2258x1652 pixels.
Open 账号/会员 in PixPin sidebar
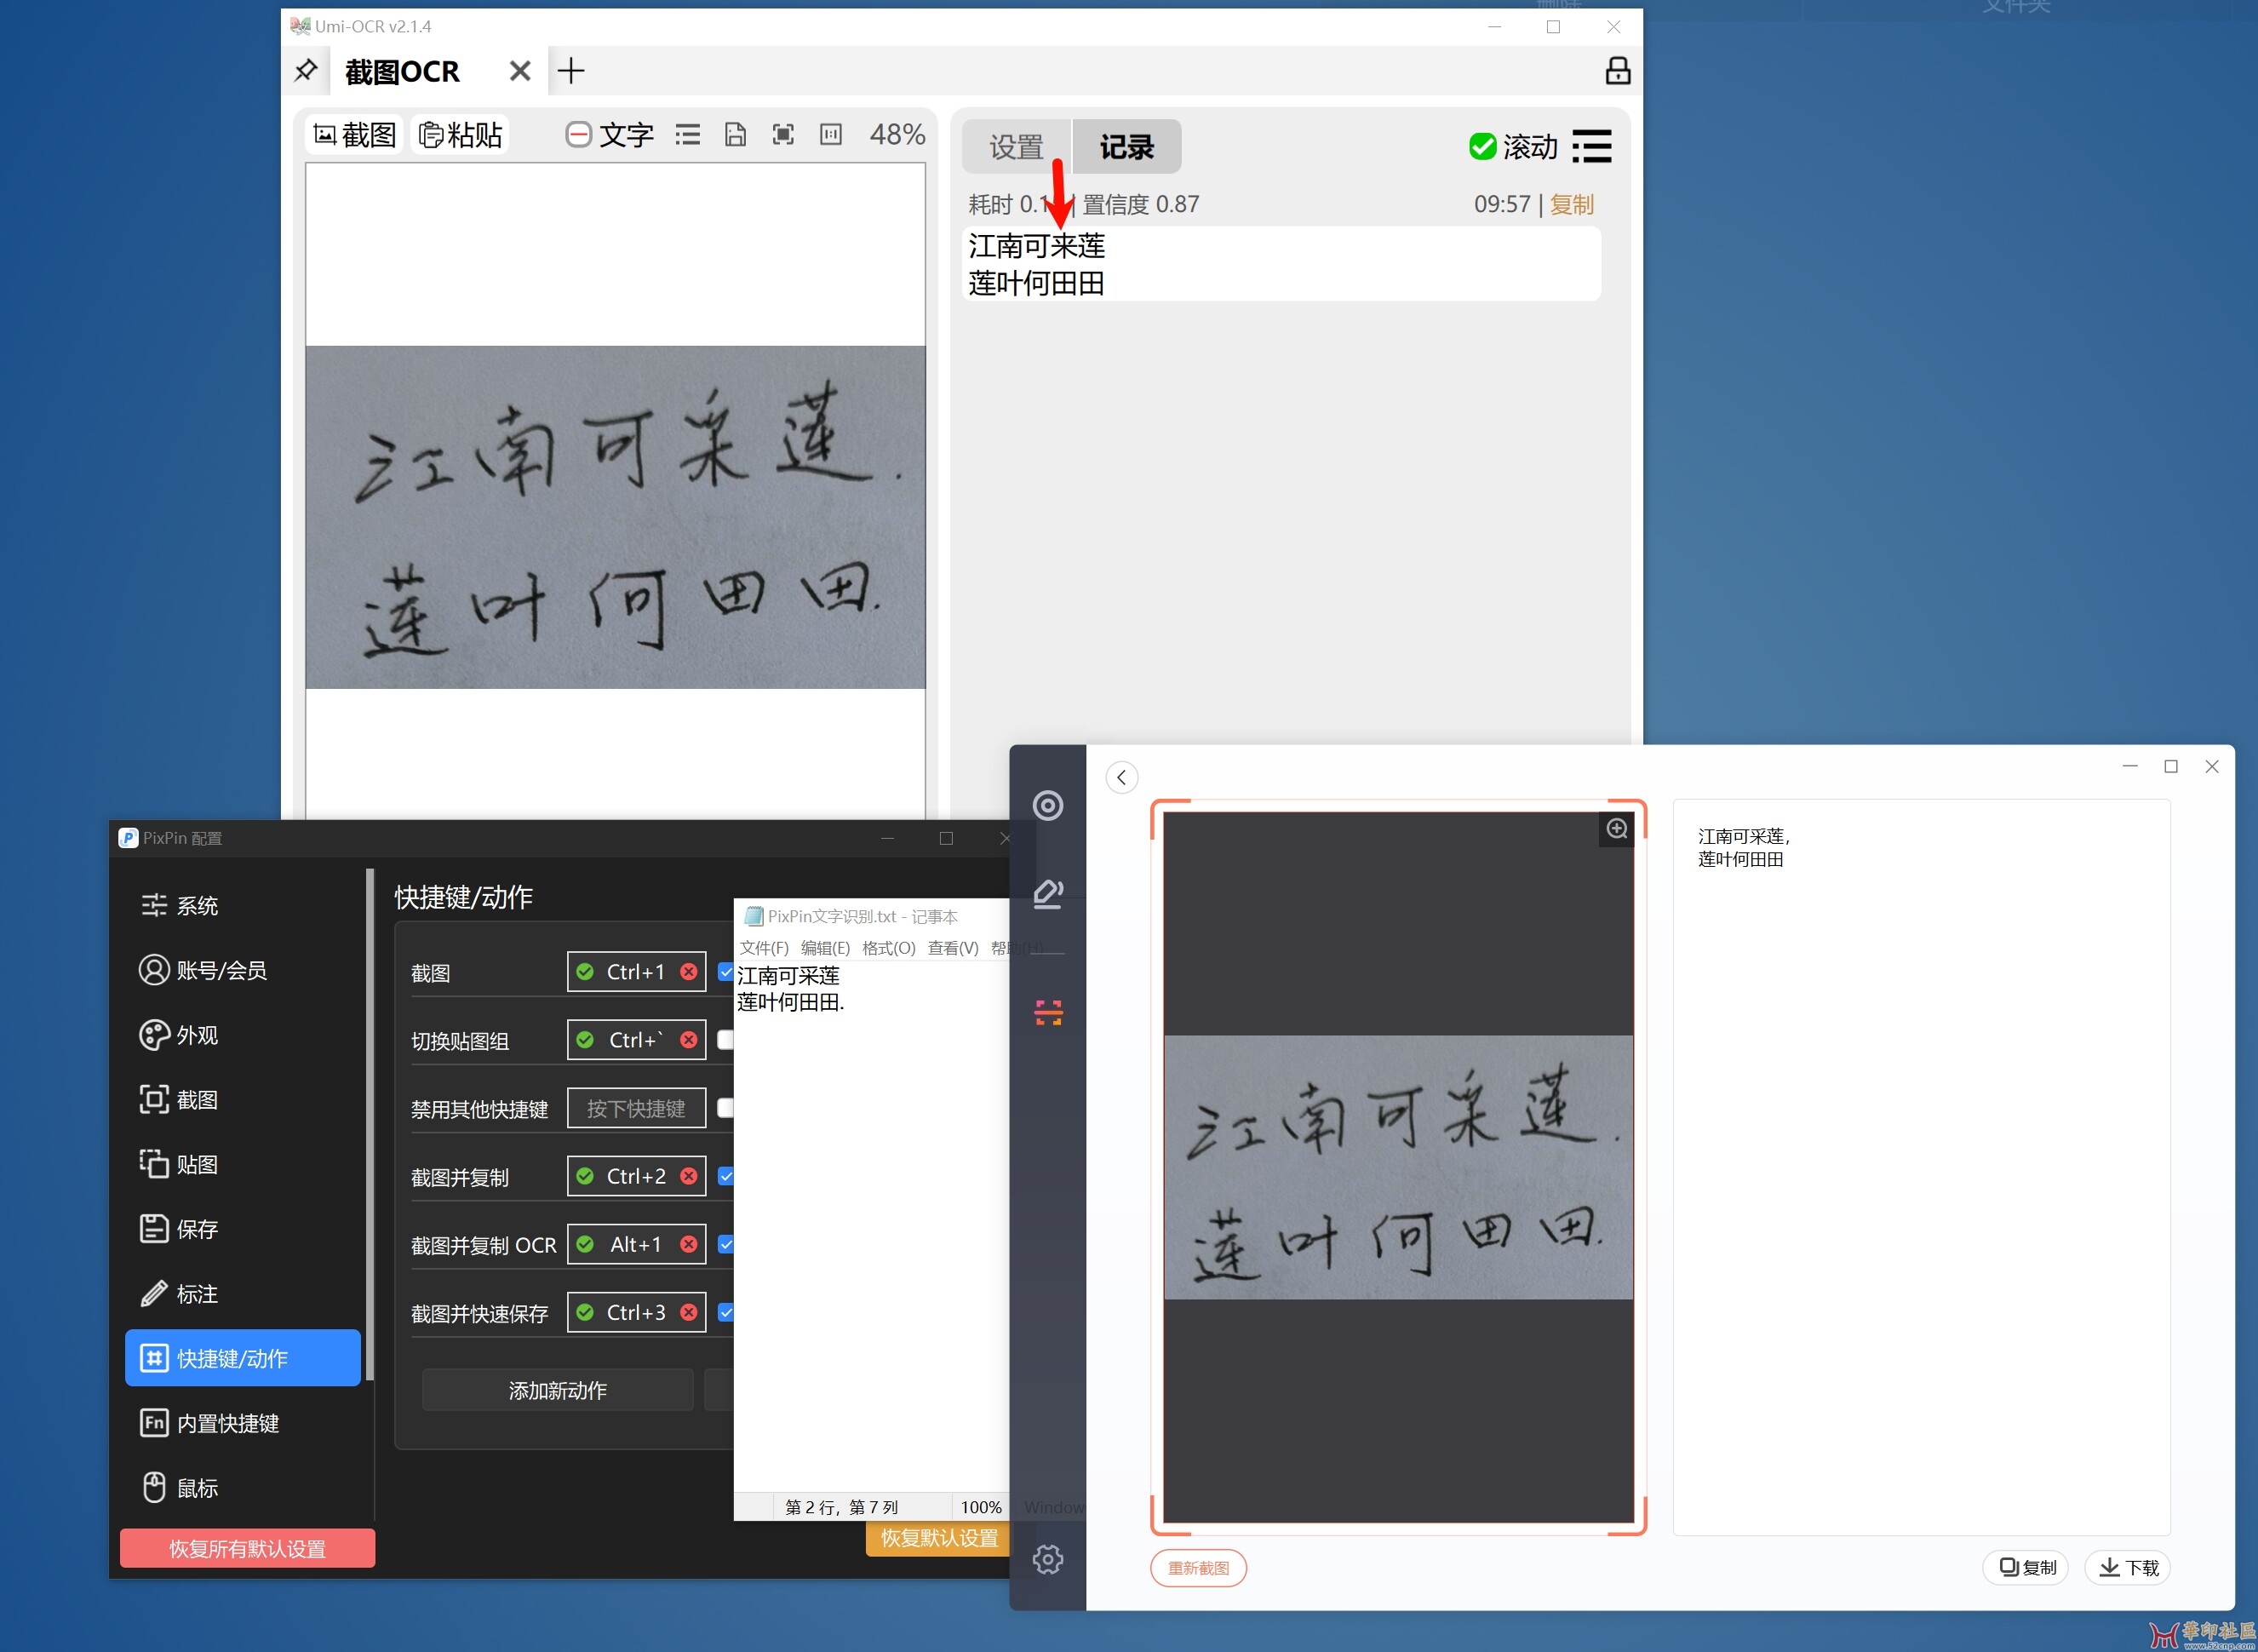[x=243, y=970]
